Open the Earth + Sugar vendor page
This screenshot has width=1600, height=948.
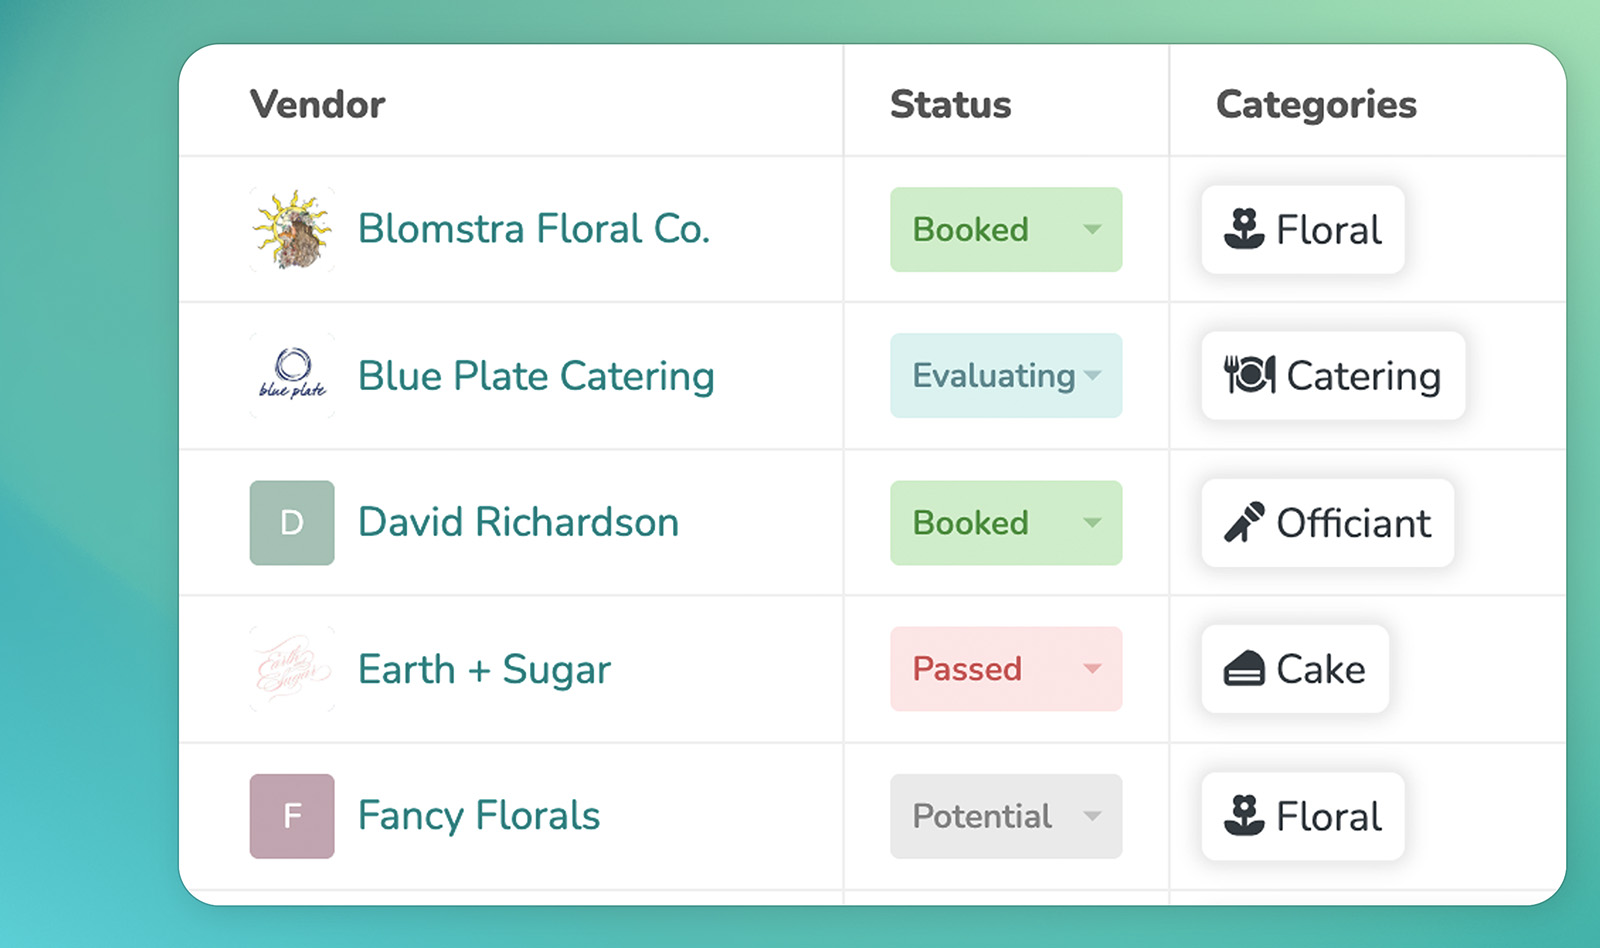click(x=484, y=669)
